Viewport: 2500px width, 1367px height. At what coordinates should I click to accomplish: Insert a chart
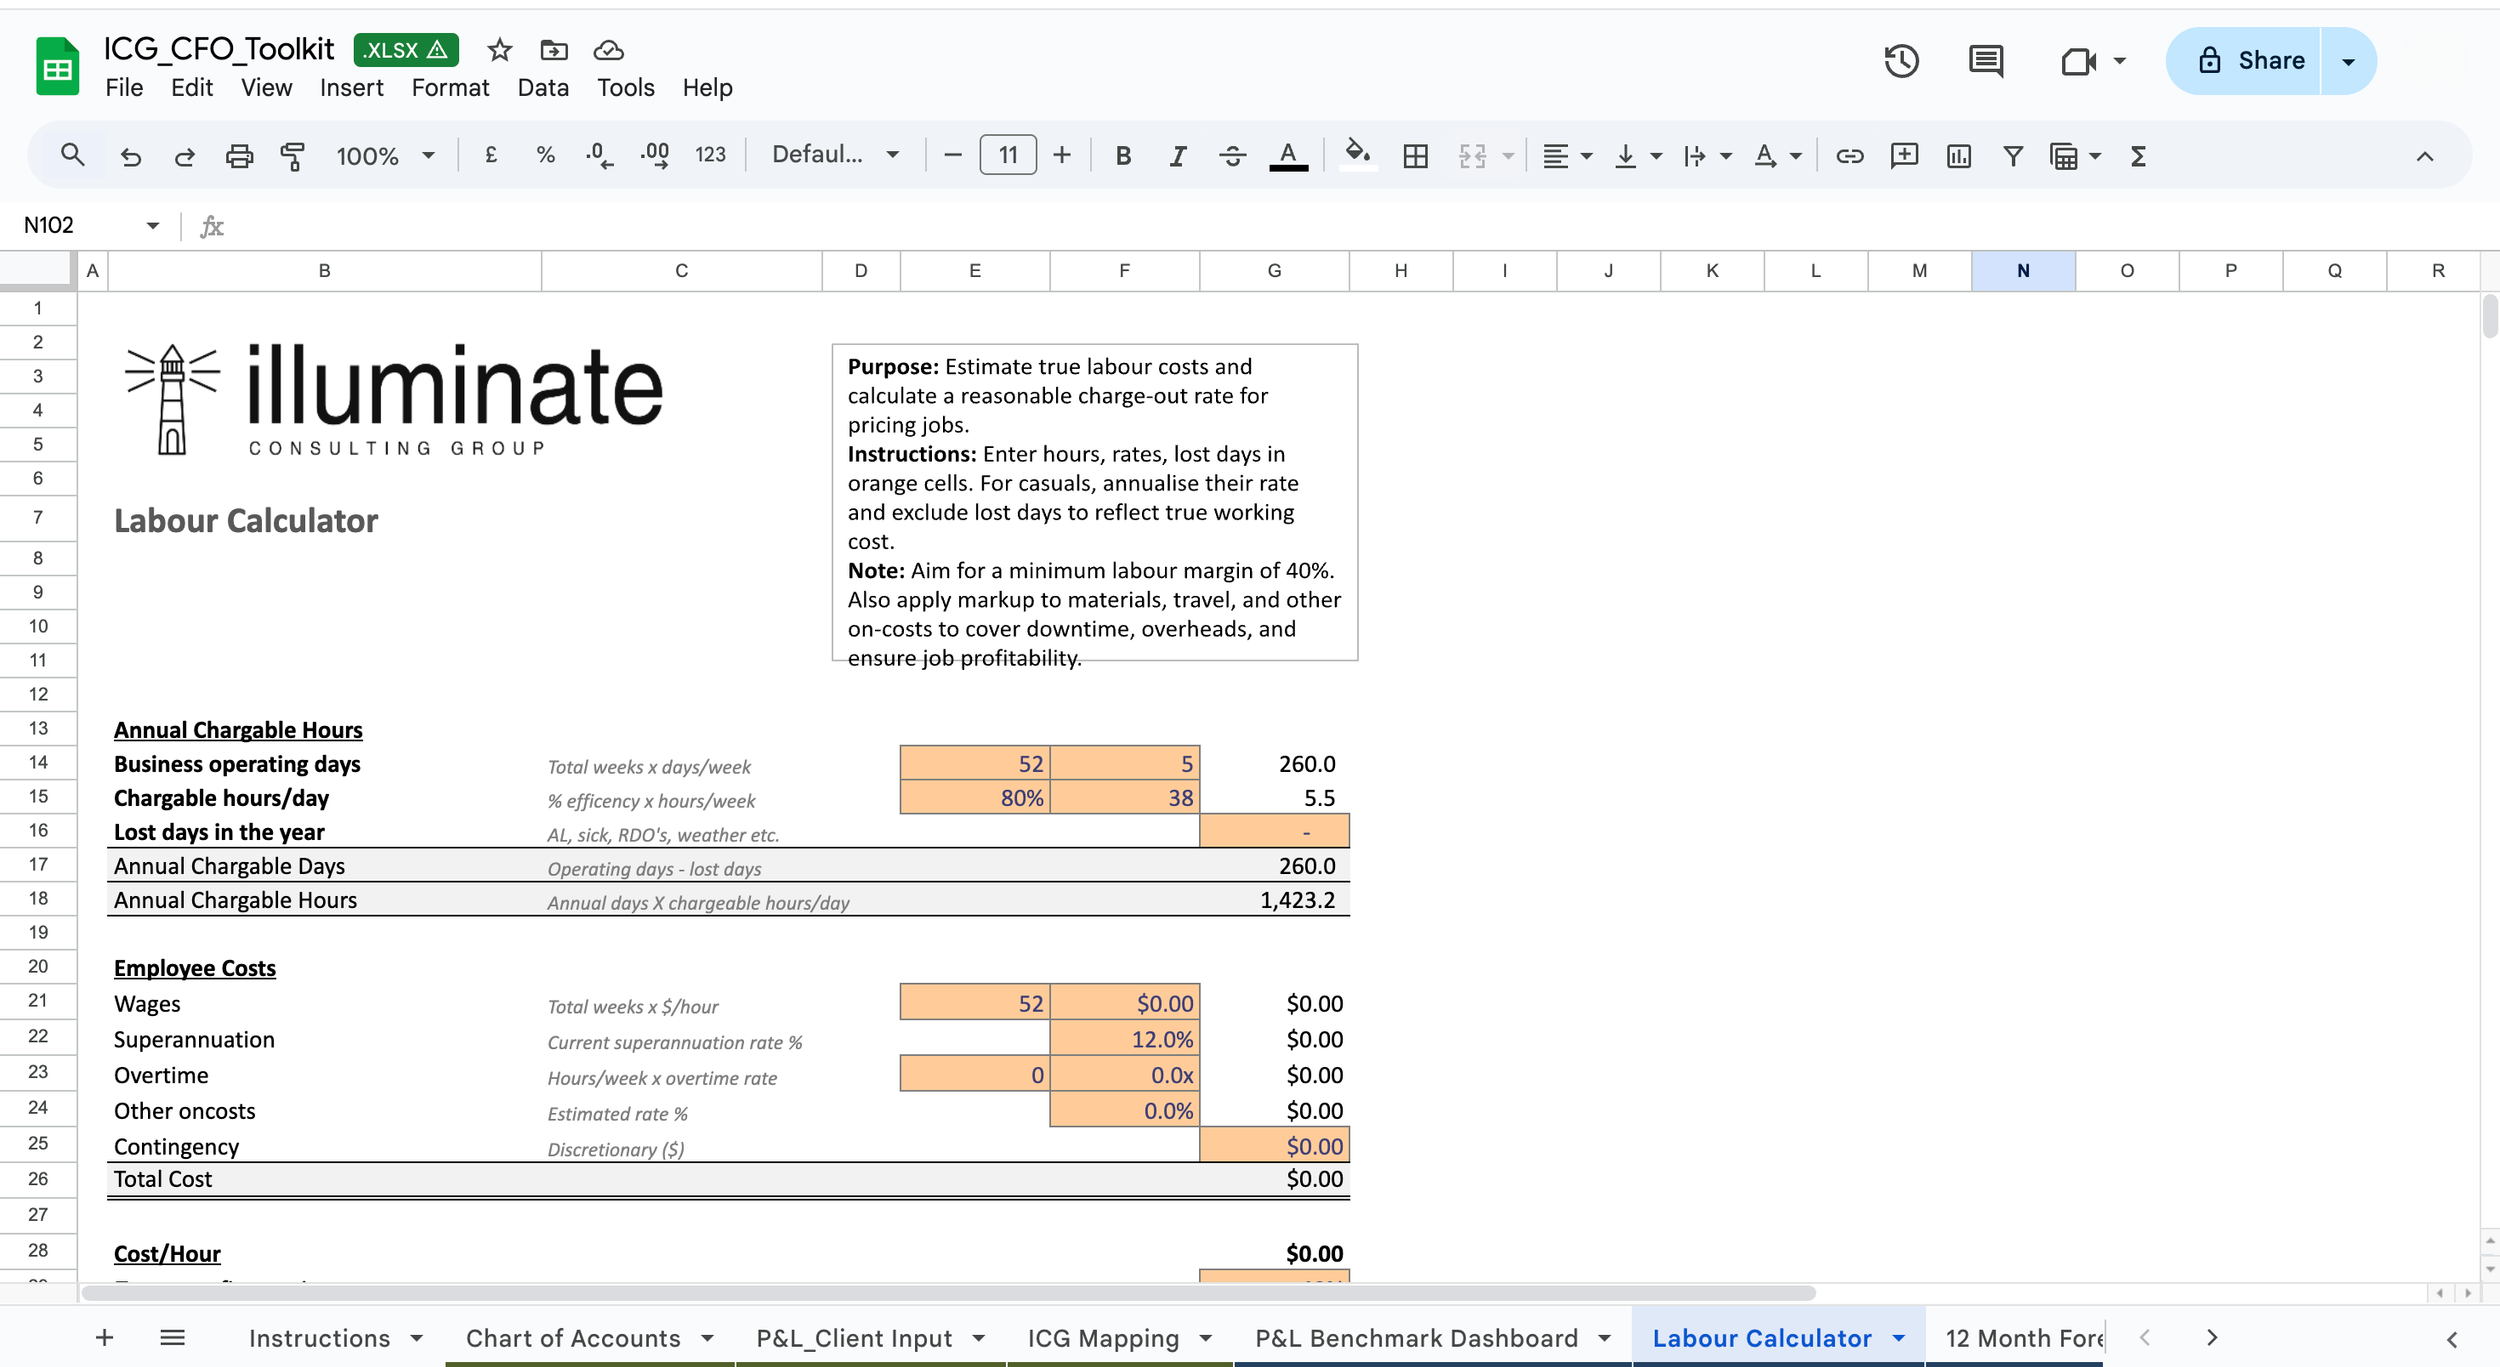coord(1959,155)
